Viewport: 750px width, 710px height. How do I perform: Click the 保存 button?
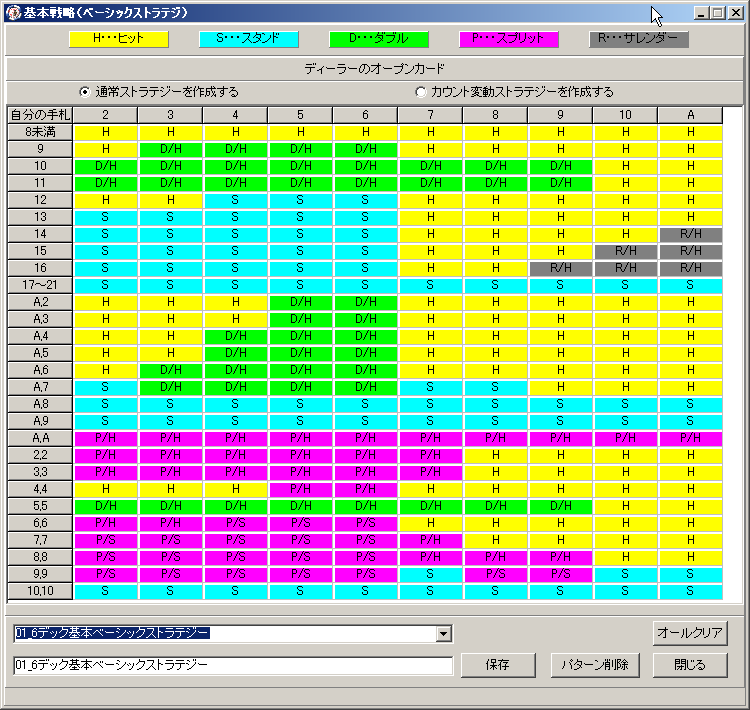click(x=498, y=665)
